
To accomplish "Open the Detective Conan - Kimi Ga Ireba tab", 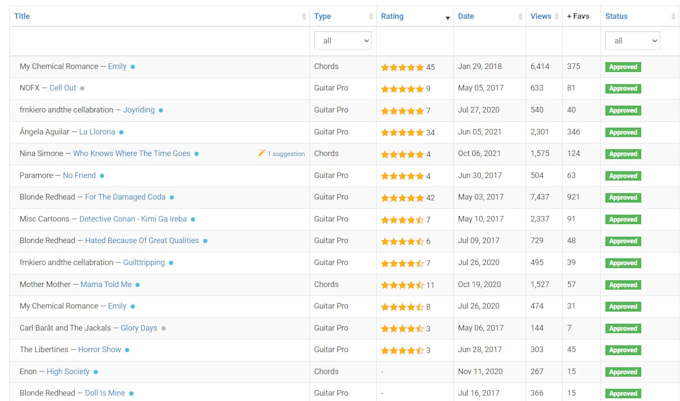I will click(x=133, y=219).
